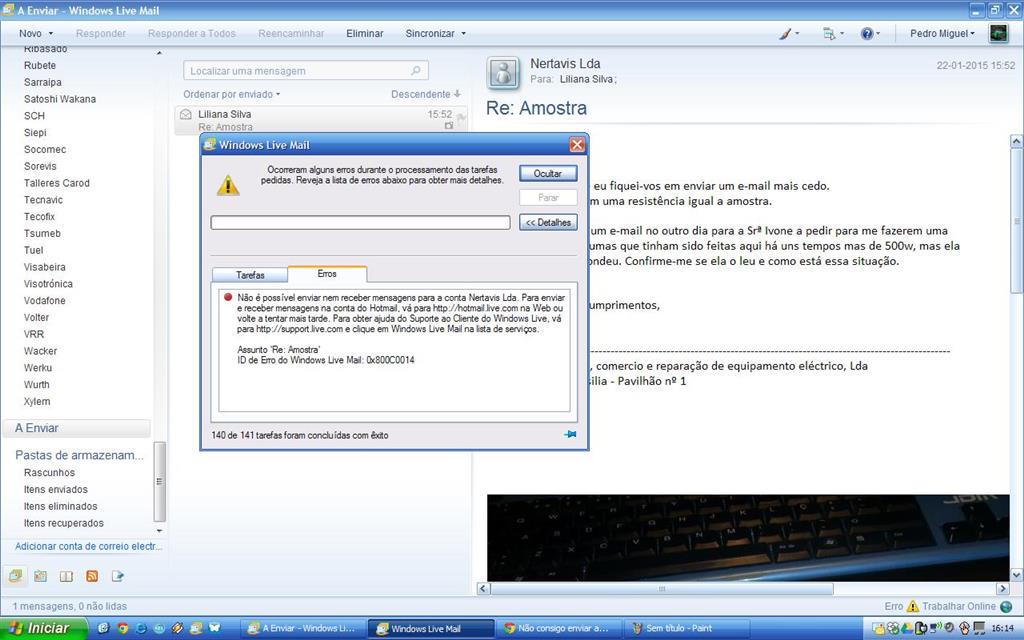Select the Vodafone folder
Viewport: 1024px width, 640px height.
pos(44,300)
